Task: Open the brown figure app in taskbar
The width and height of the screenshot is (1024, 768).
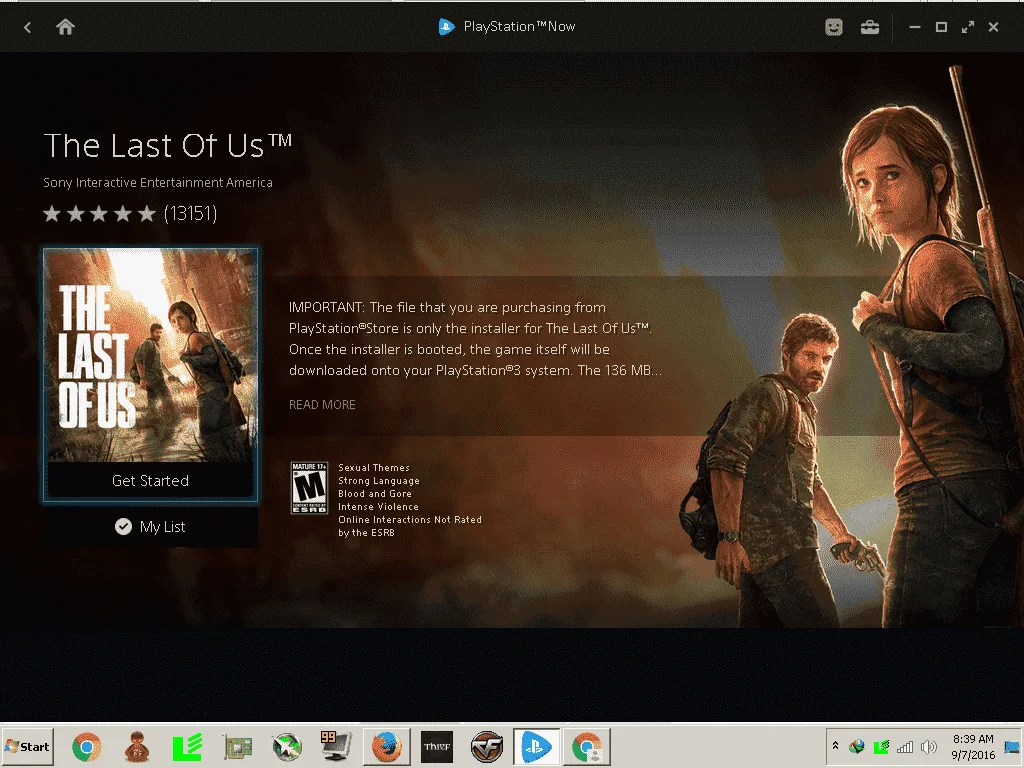Action: tap(137, 747)
